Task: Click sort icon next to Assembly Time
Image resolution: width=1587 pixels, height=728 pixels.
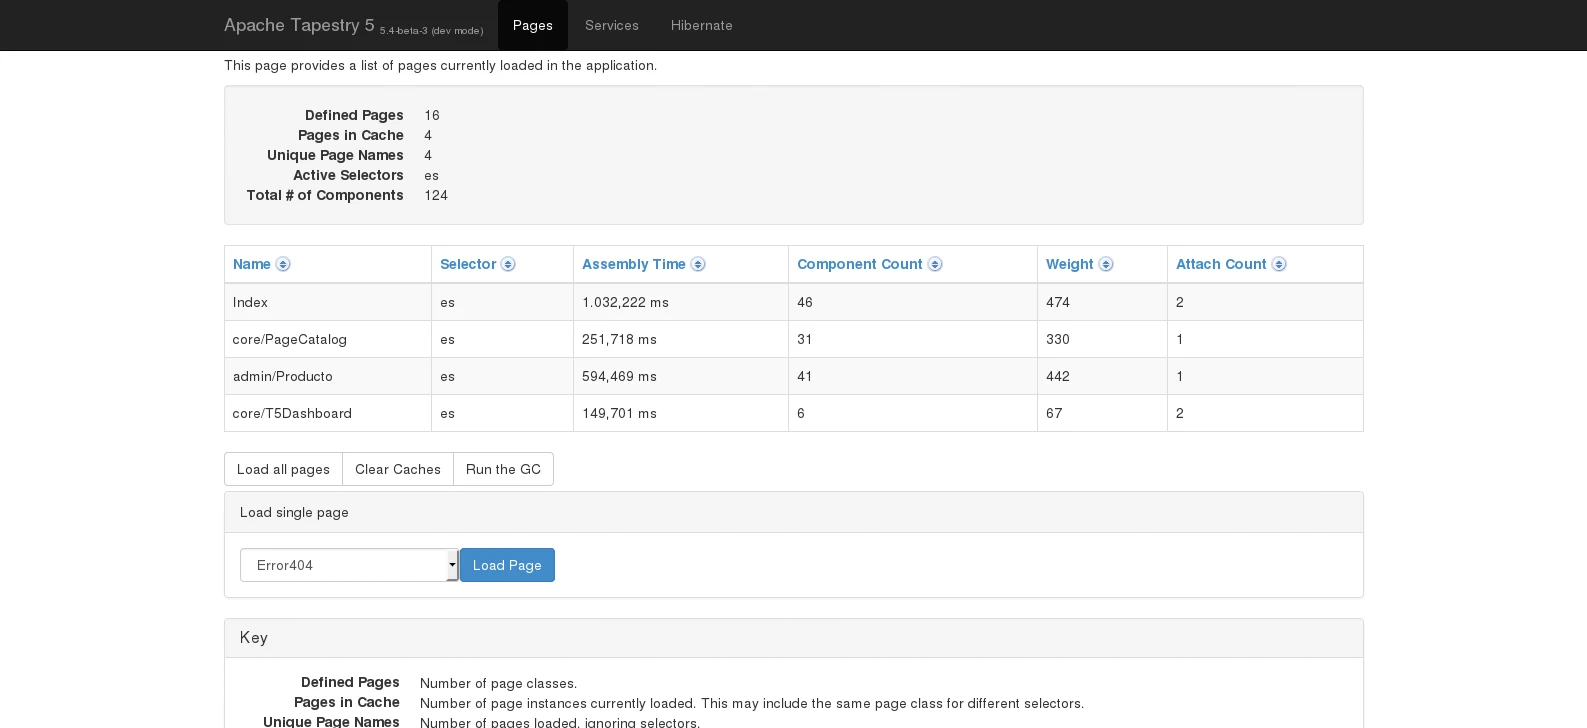Action: click(x=698, y=264)
